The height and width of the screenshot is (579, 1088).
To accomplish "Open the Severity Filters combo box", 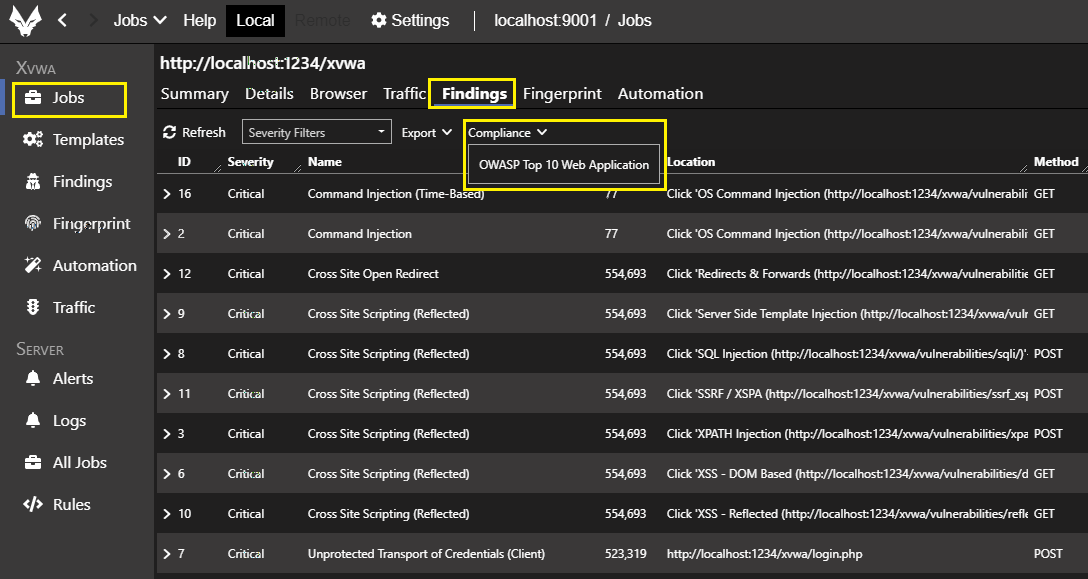I will tap(316, 132).
